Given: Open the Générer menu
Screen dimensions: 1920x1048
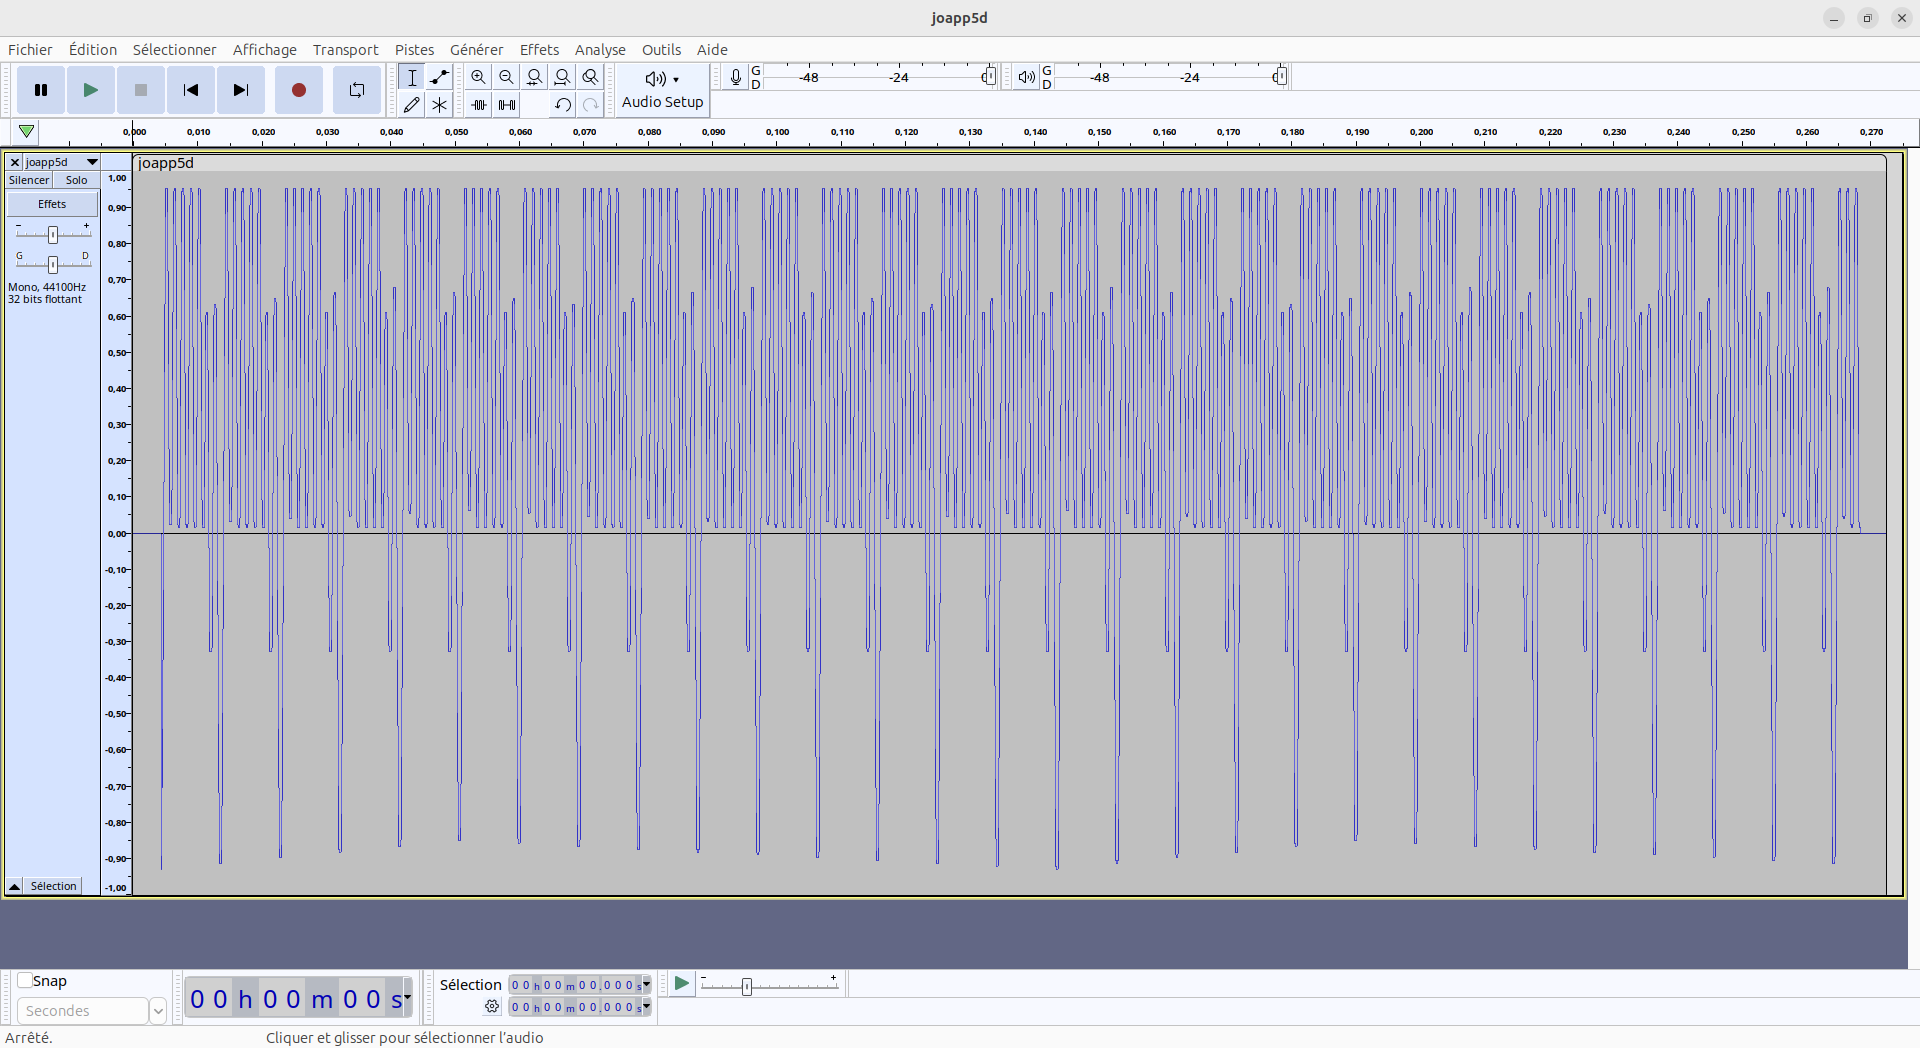Looking at the screenshot, I should tap(476, 50).
